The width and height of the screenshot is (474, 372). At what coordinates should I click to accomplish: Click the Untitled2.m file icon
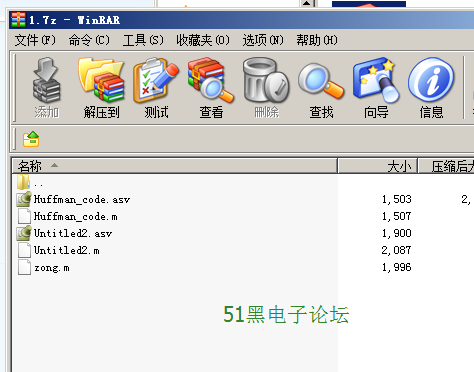coord(24,250)
